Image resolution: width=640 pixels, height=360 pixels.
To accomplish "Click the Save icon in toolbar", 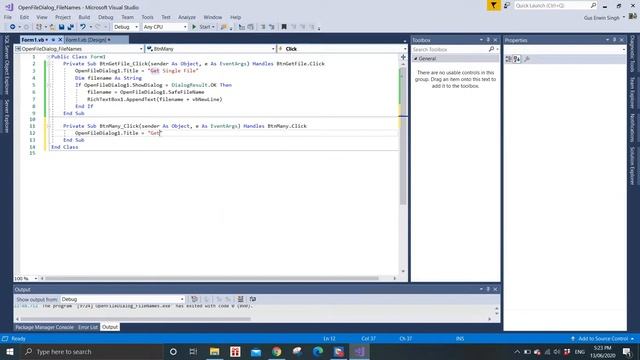I will (62, 27).
